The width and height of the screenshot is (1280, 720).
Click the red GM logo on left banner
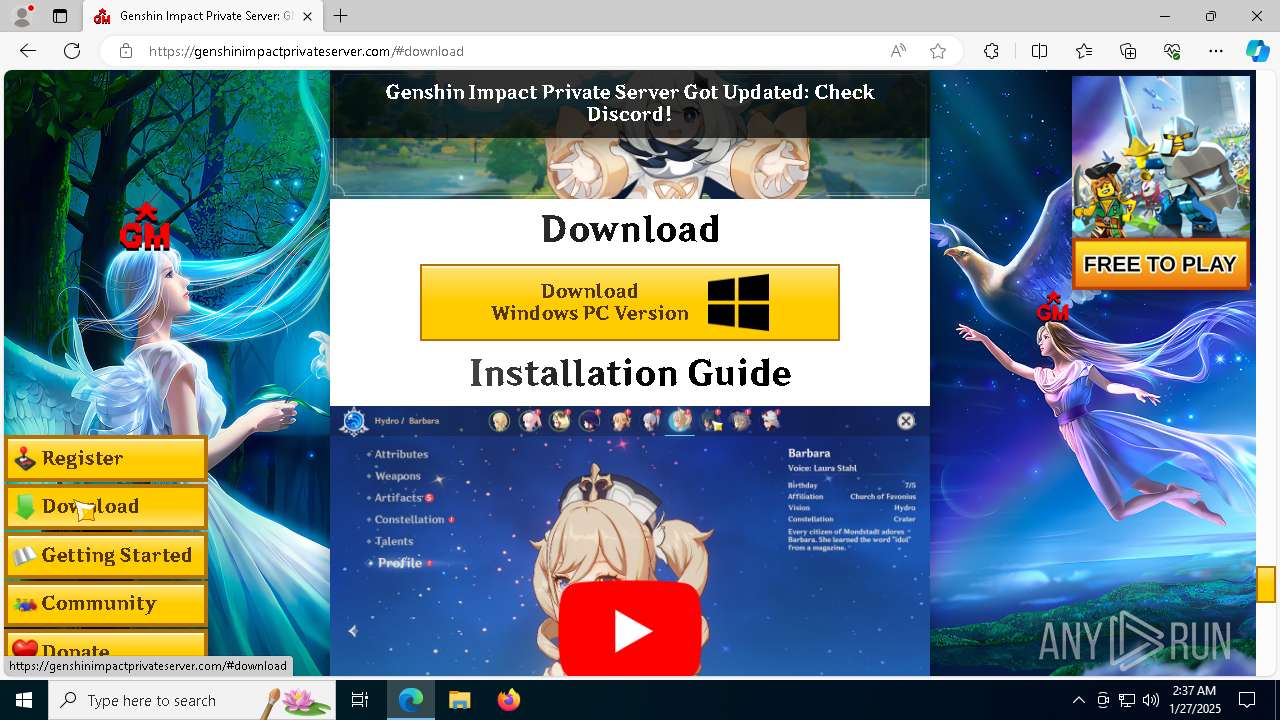pos(145,227)
